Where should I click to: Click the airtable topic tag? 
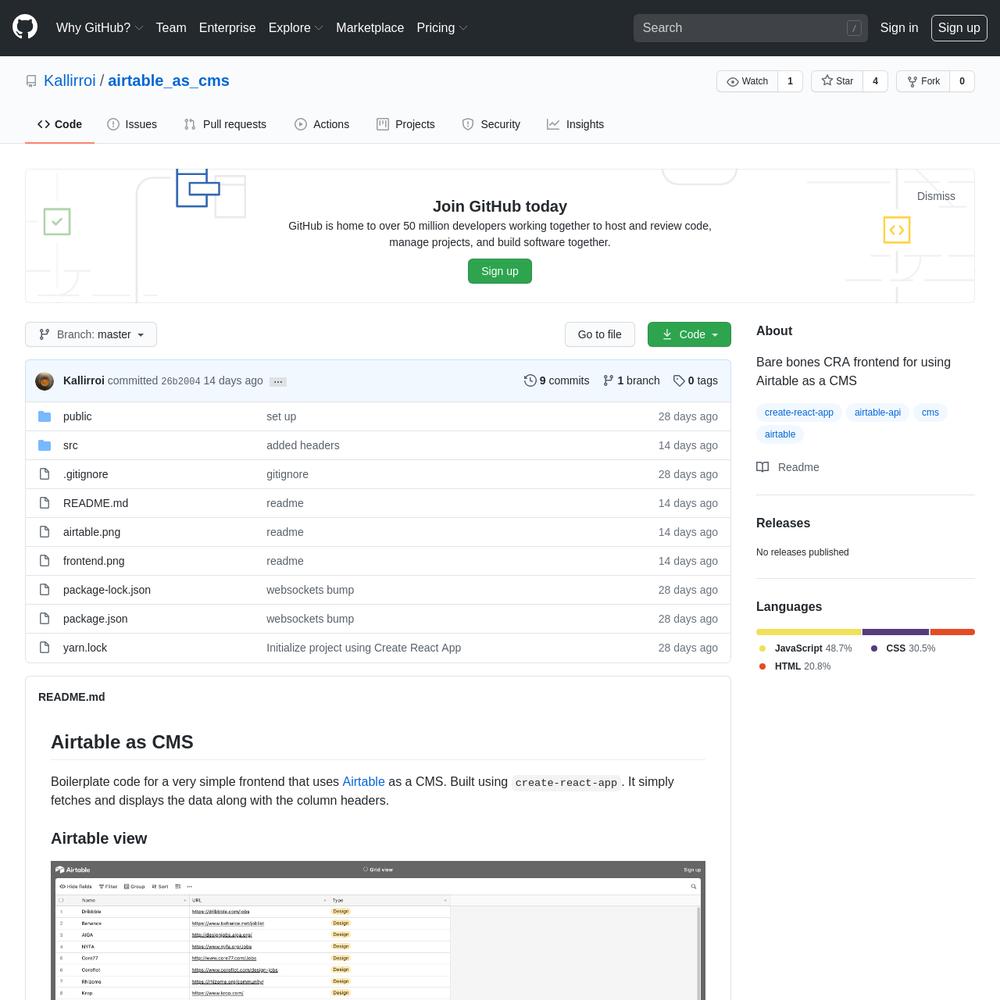[x=780, y=434]
